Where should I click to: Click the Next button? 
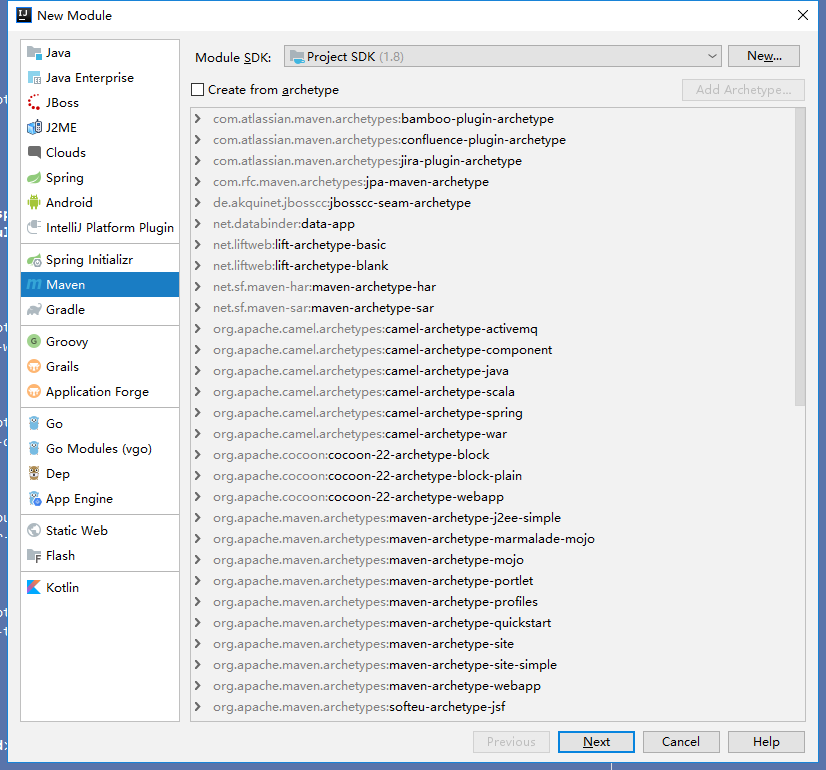pyautogui.click(x=596, y=742)
